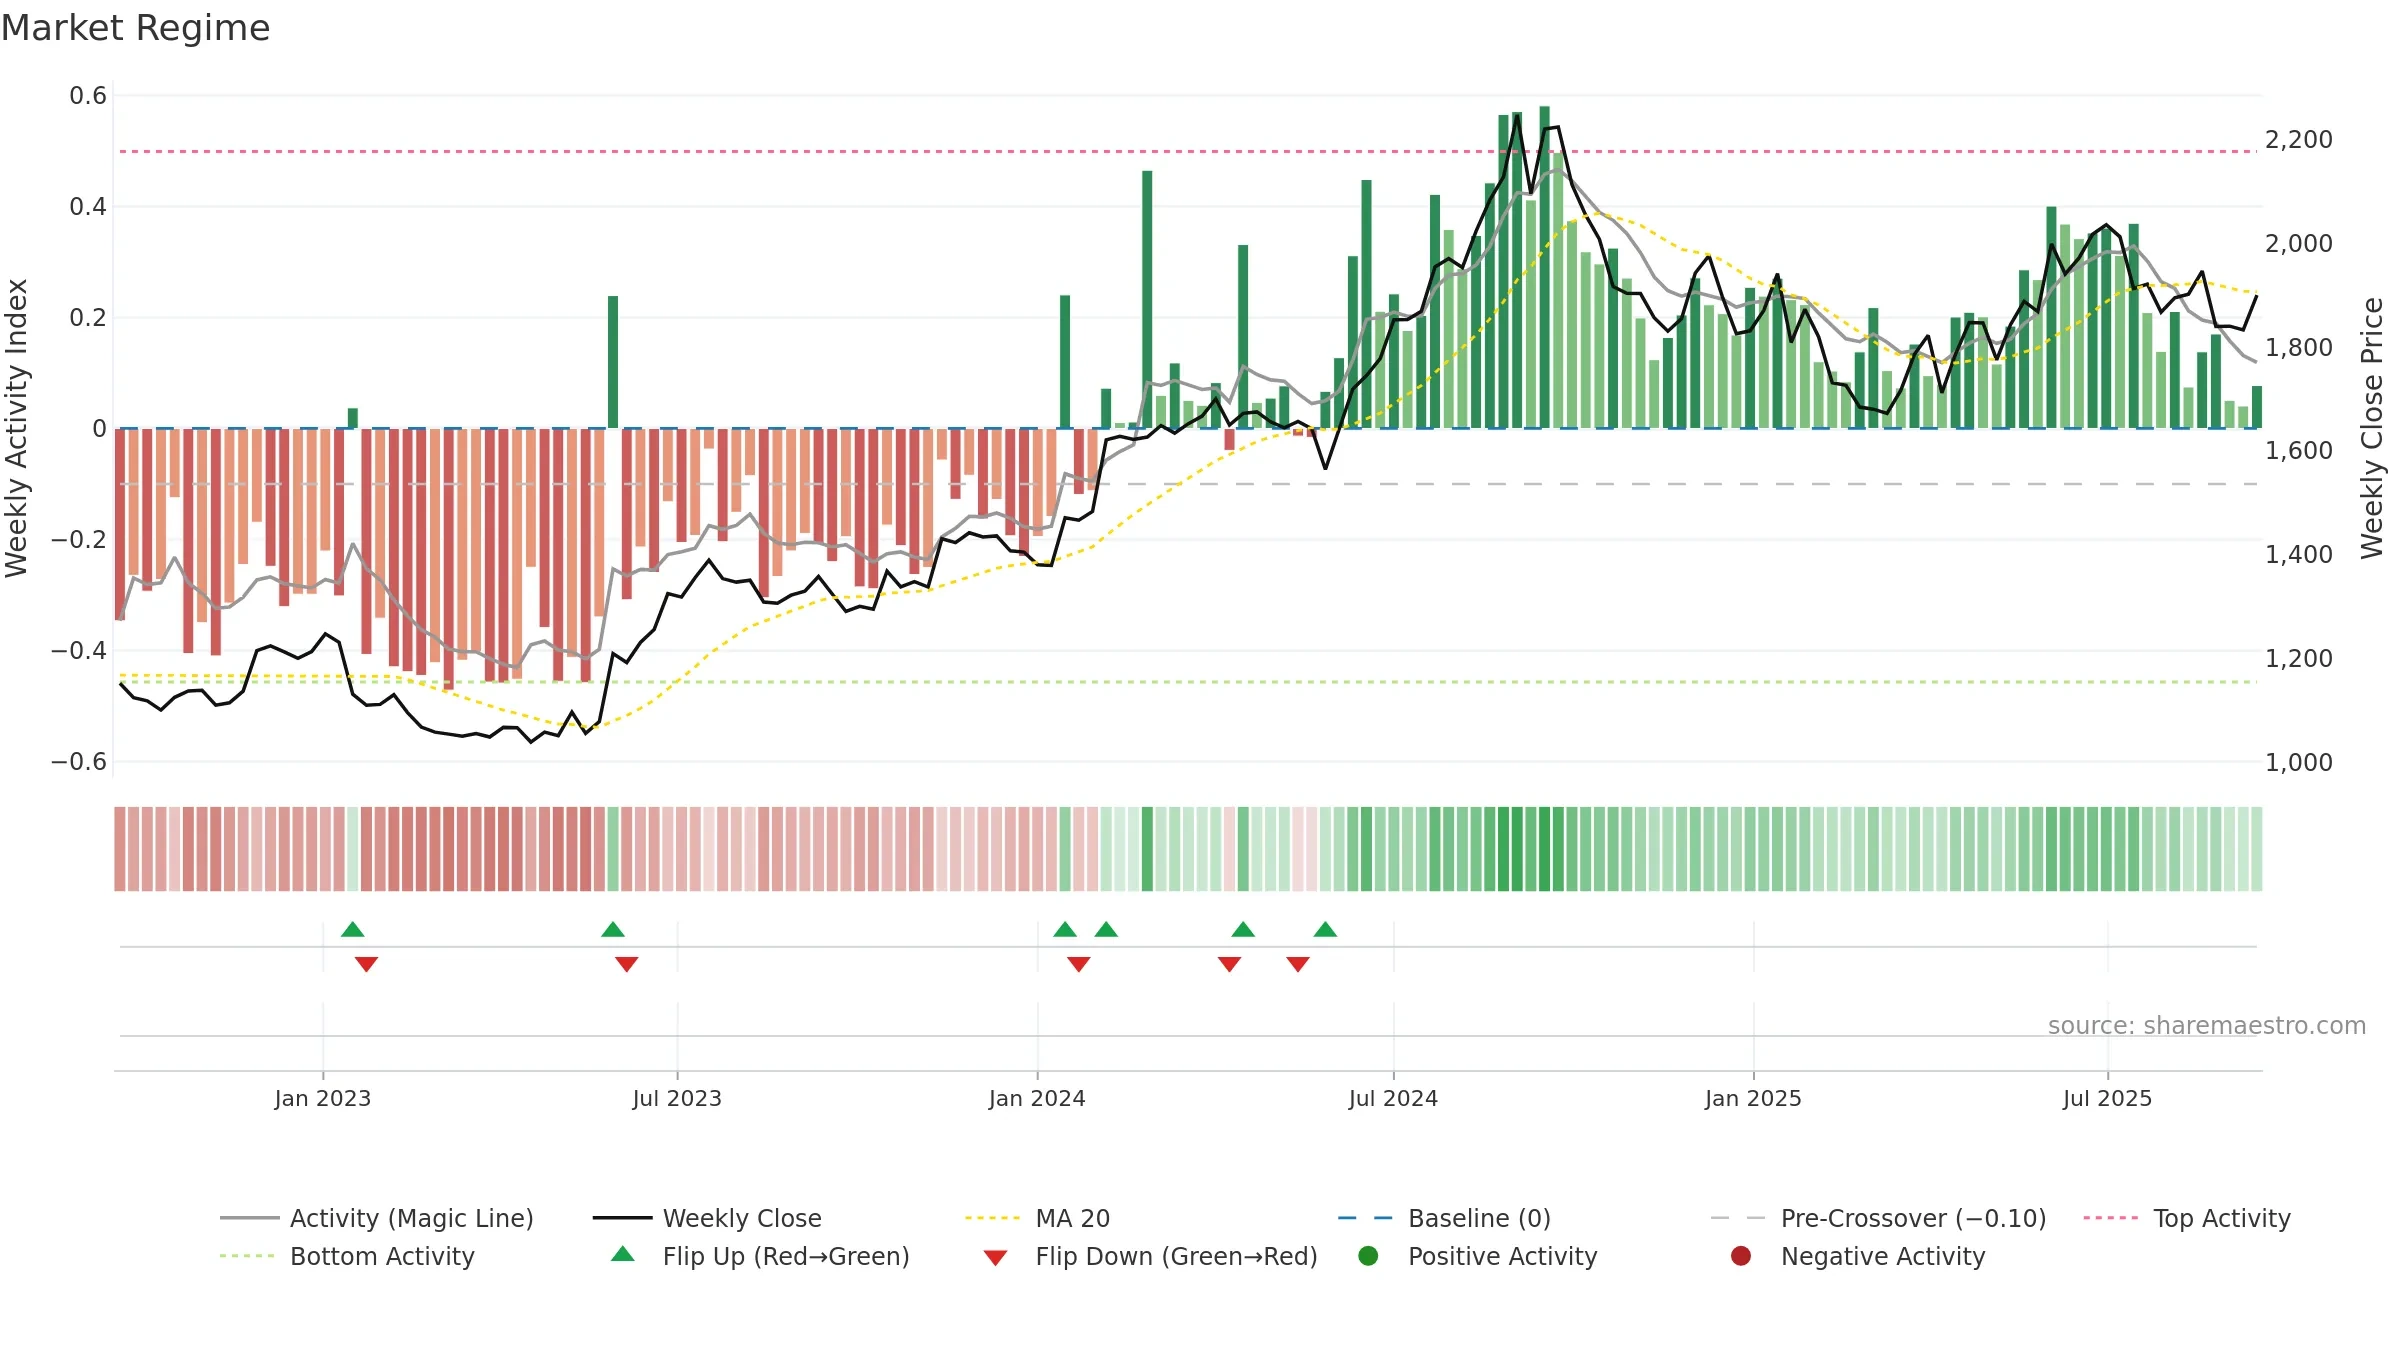The image size is (2400, 1350).
Task: Select the flip-down marker in early June 2023
Action: point(627,964)
